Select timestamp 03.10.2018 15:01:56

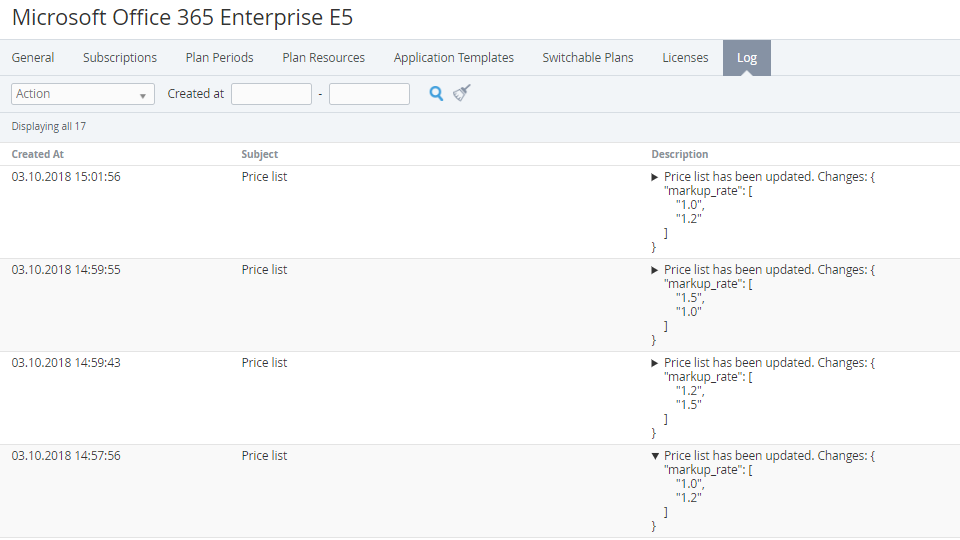[66, 177]
